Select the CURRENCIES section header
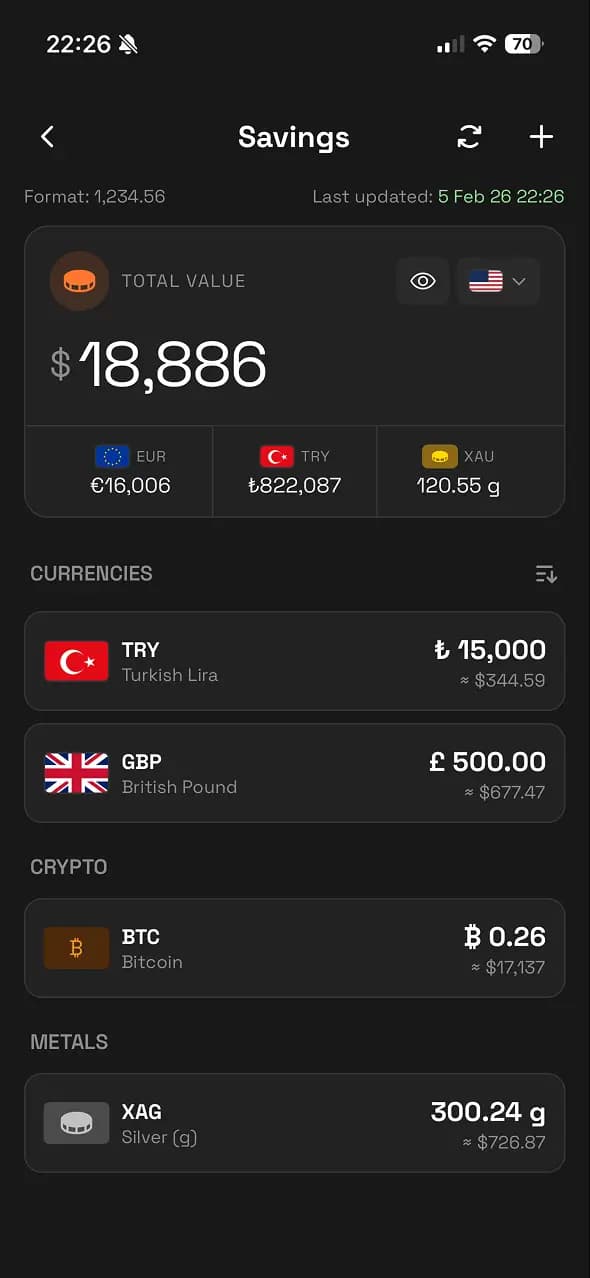590x1278 pixels. 89,573
